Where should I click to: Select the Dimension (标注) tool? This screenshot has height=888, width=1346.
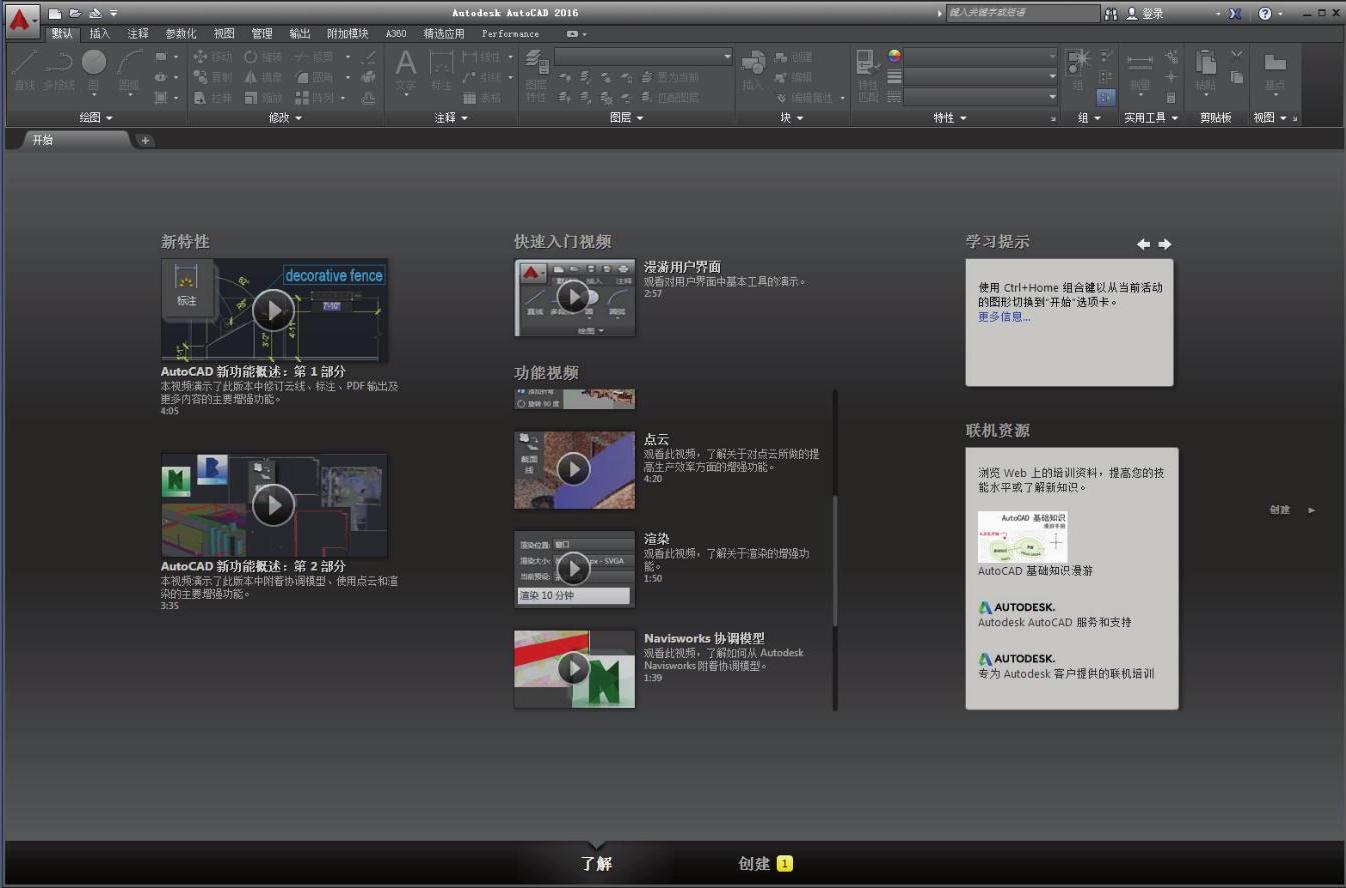click(441, 71)
